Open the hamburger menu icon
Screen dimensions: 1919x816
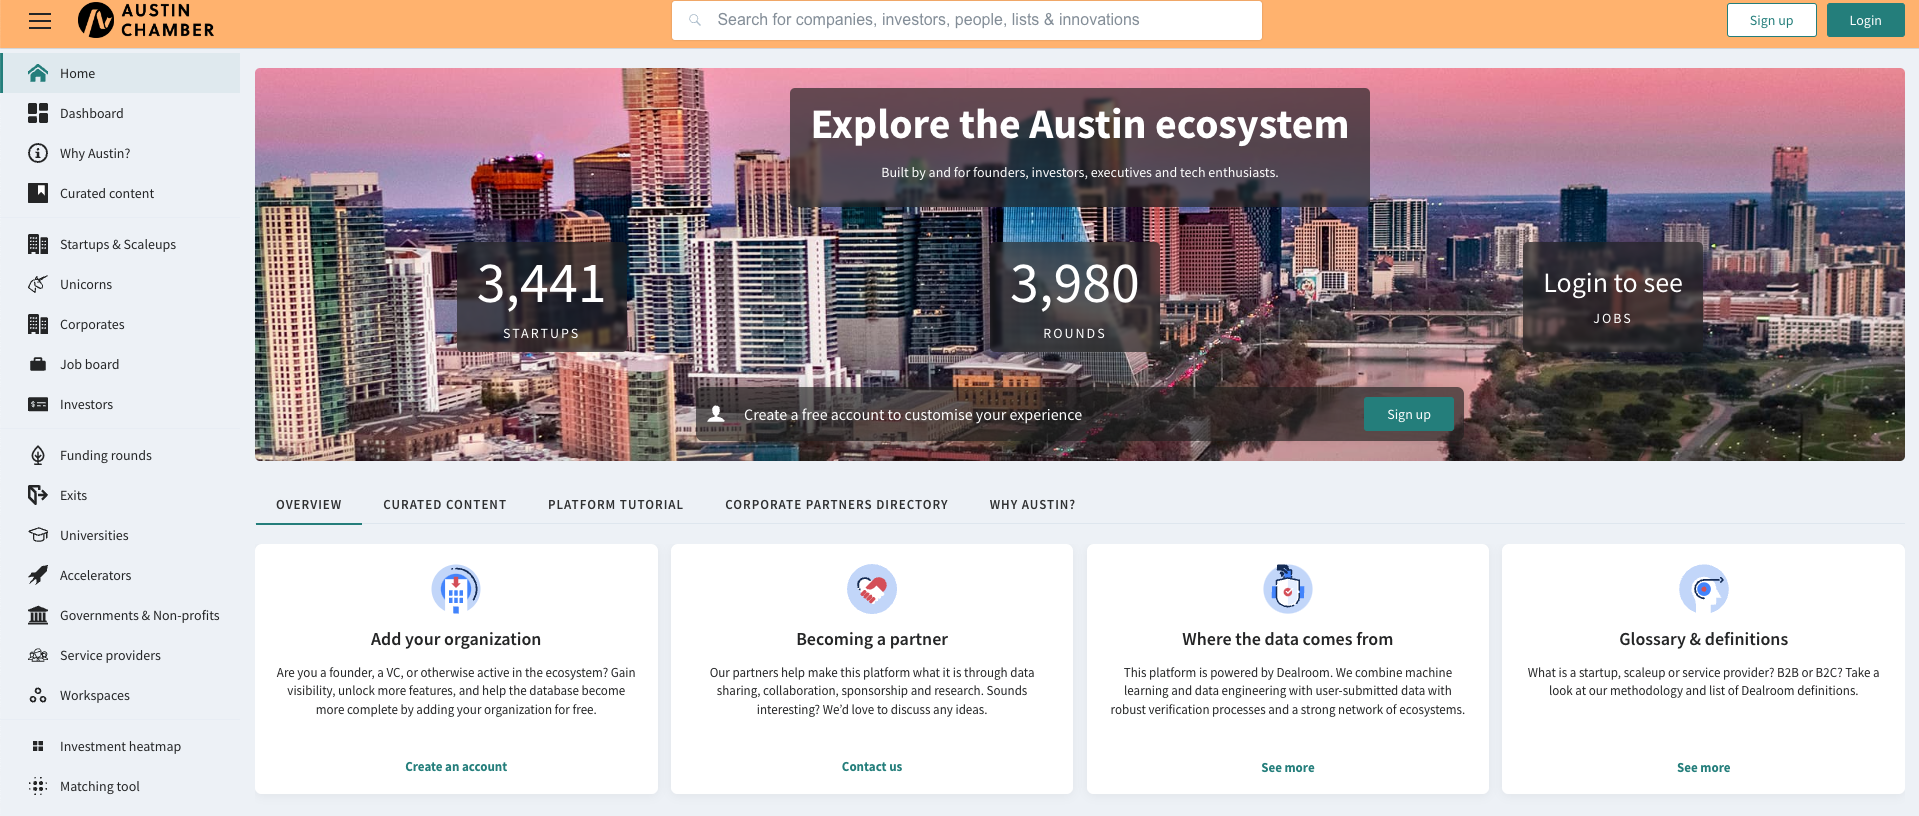point(40,21)
